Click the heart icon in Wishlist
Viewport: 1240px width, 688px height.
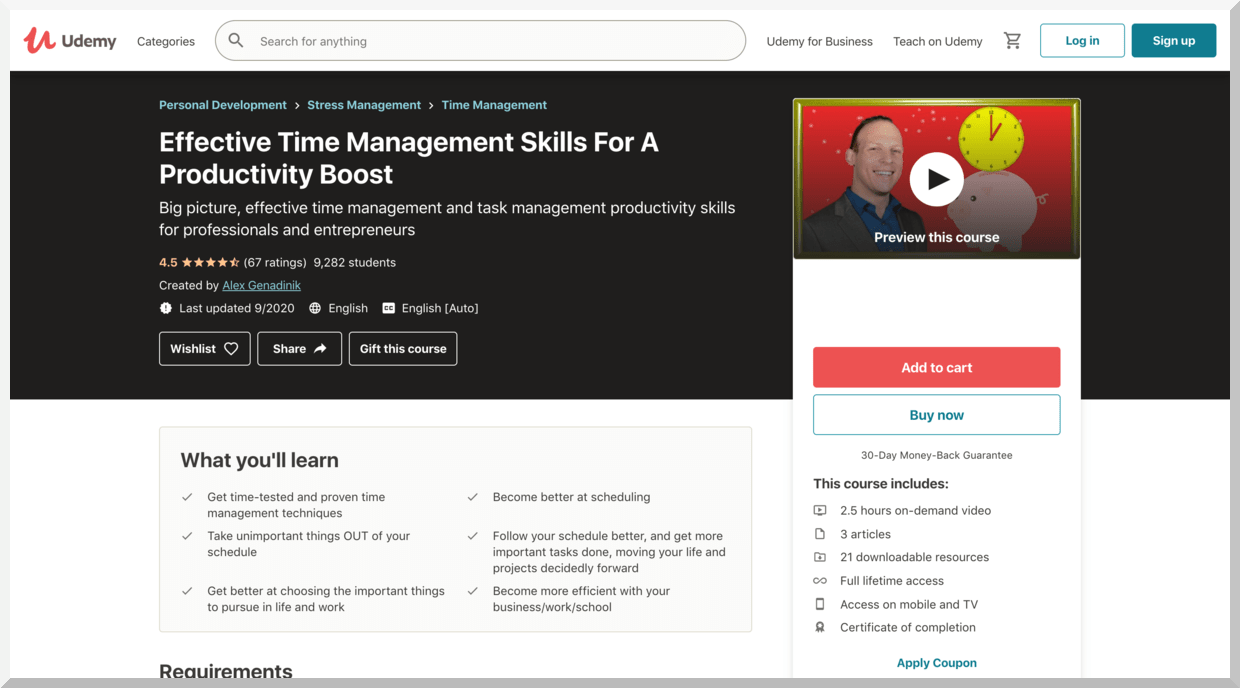231,349
